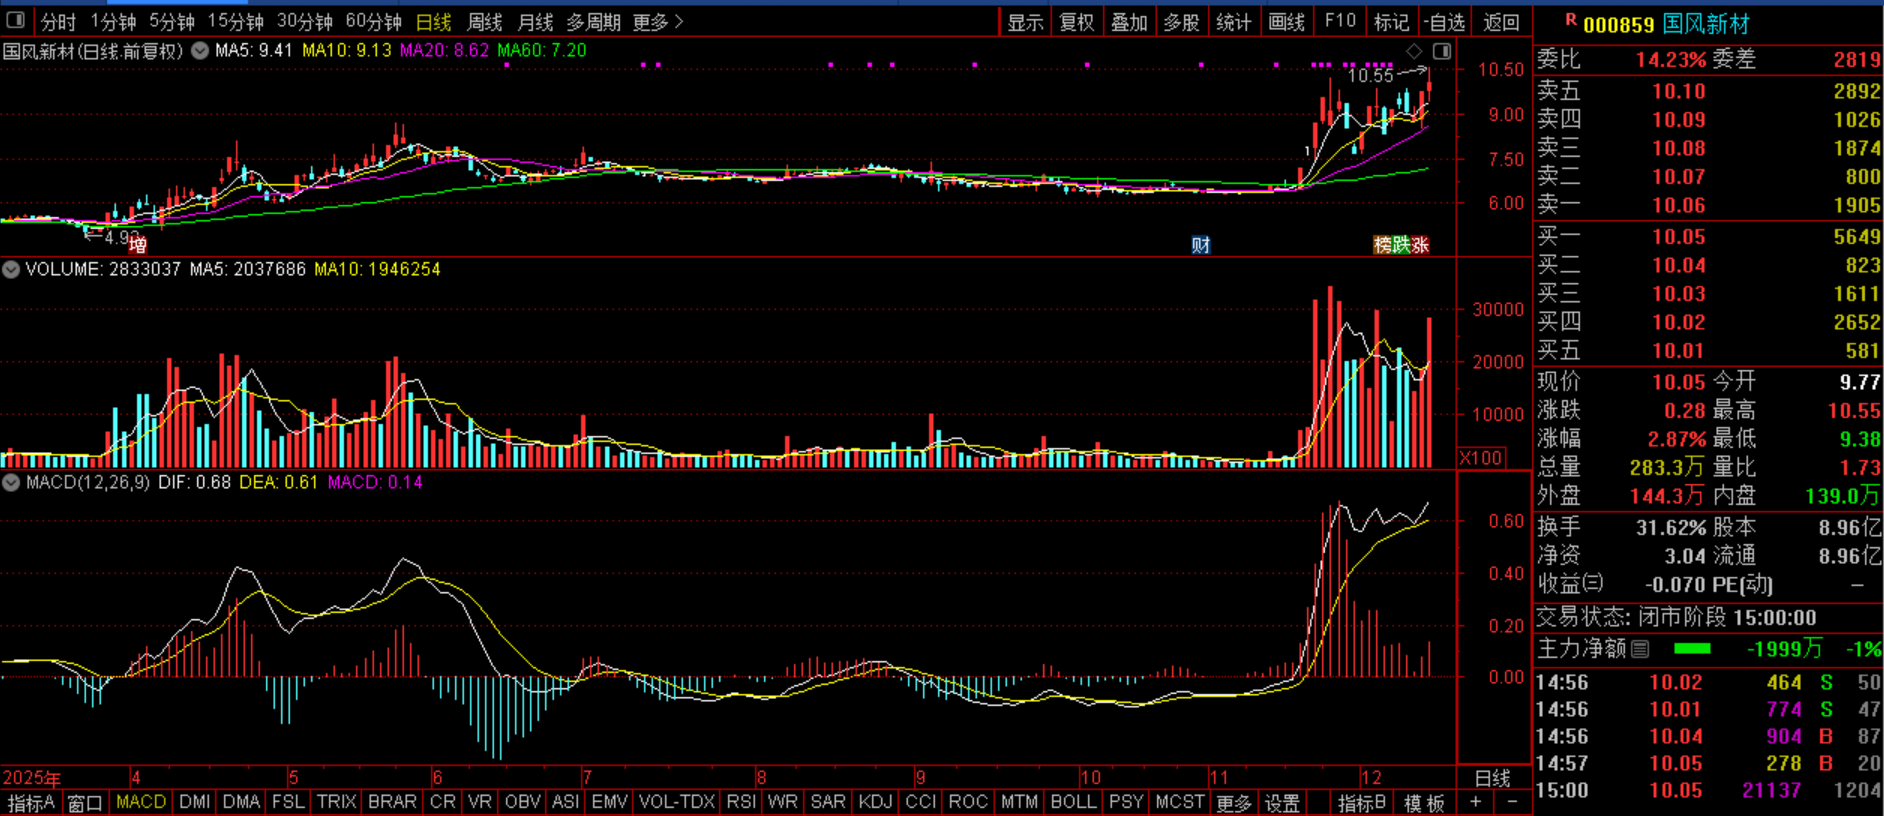The width and height of the screenshot is (1884, 816).
Task: Click the X100 volume scale label
Action: [x=1481, y=458]
